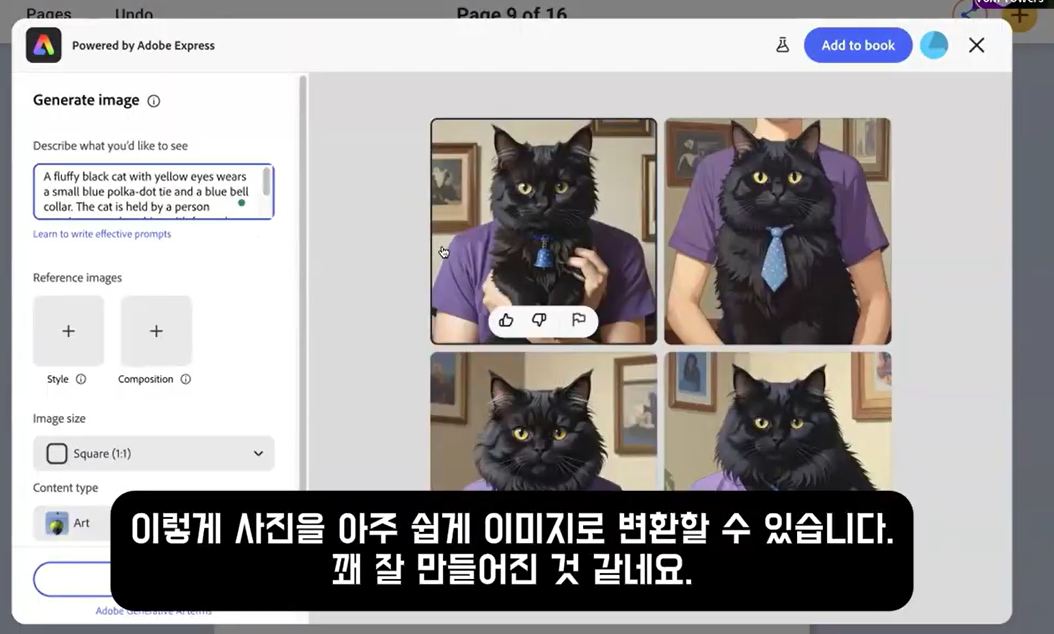Click the flag report icon
This screenshot has width=1054, height=634.
click(578, 320)
